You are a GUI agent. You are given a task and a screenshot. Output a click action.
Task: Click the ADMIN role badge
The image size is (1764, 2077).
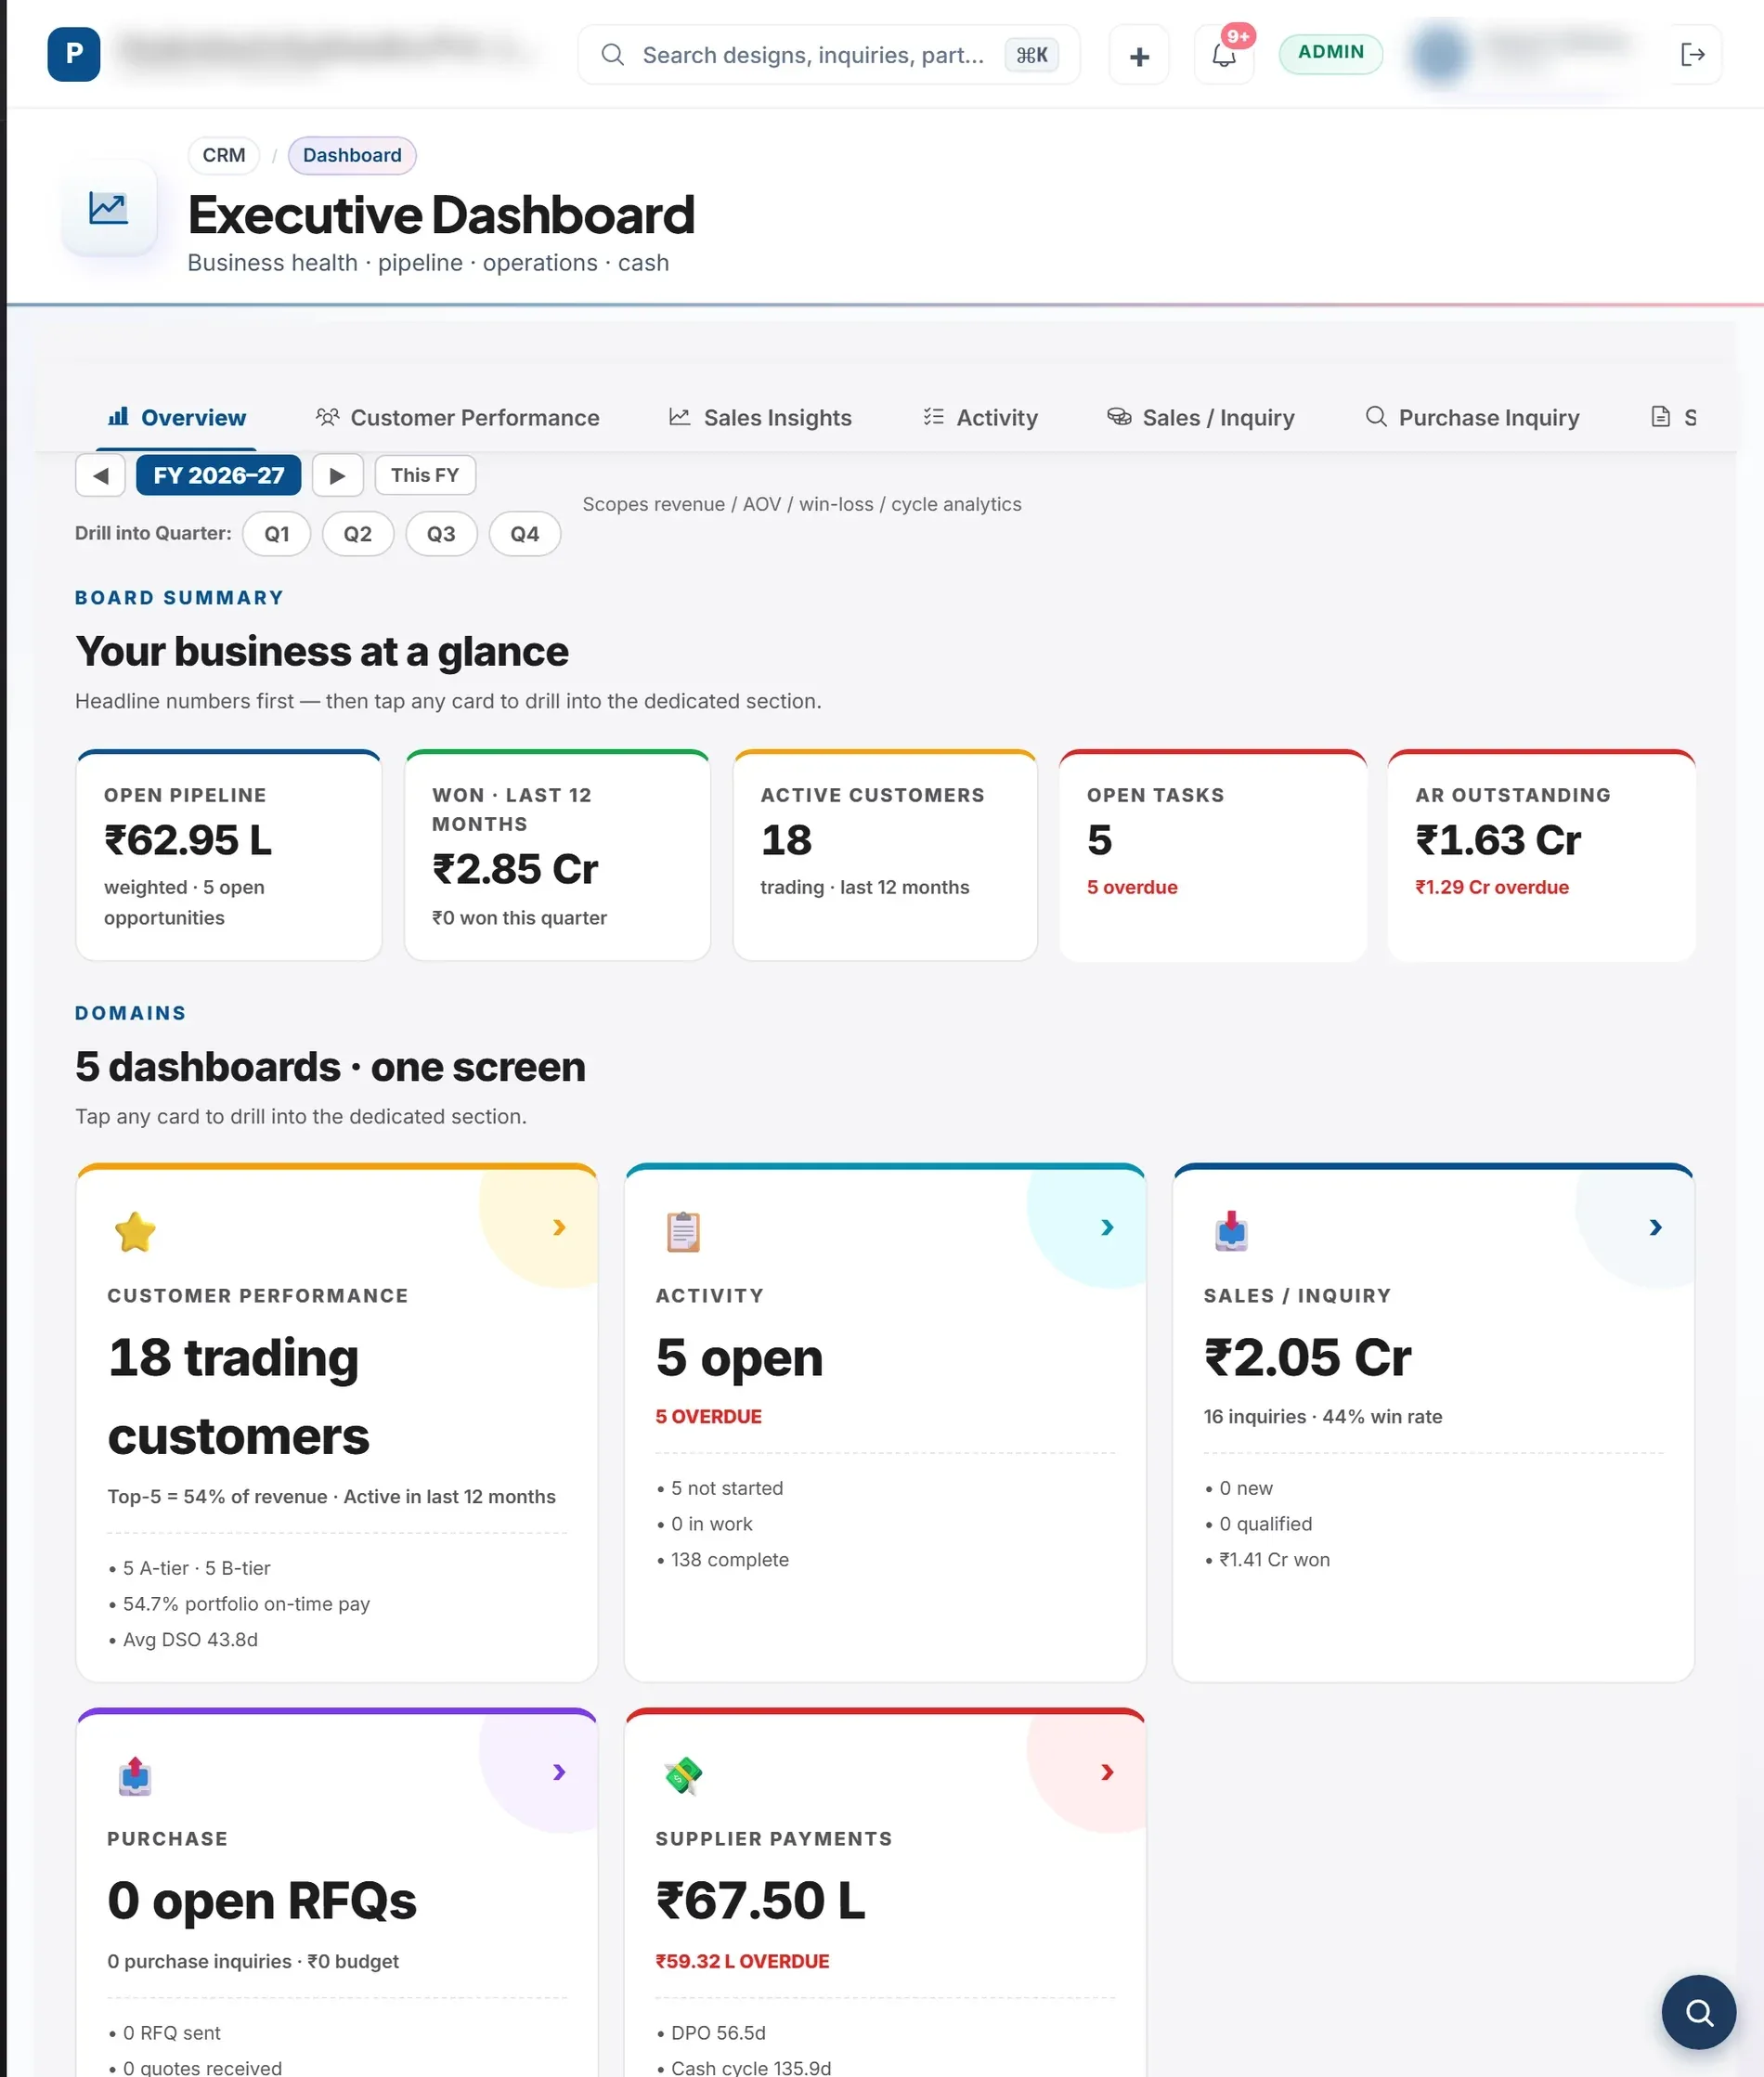tap(1330, 52)
